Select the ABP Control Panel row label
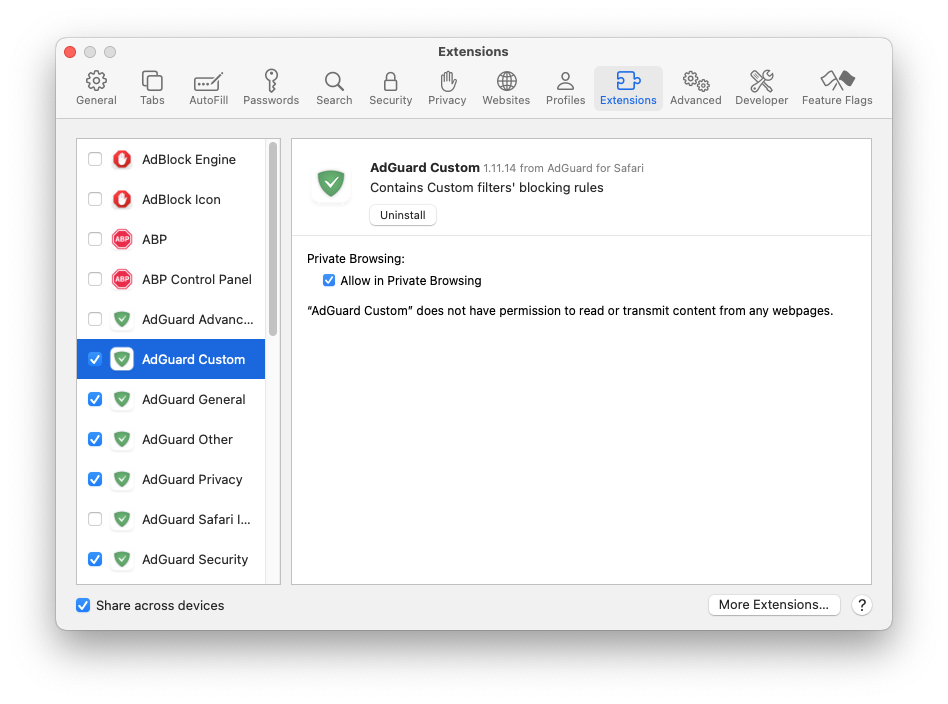Viewport: 948px width, 704px height. pyautogui.click(x=196, y=279)
